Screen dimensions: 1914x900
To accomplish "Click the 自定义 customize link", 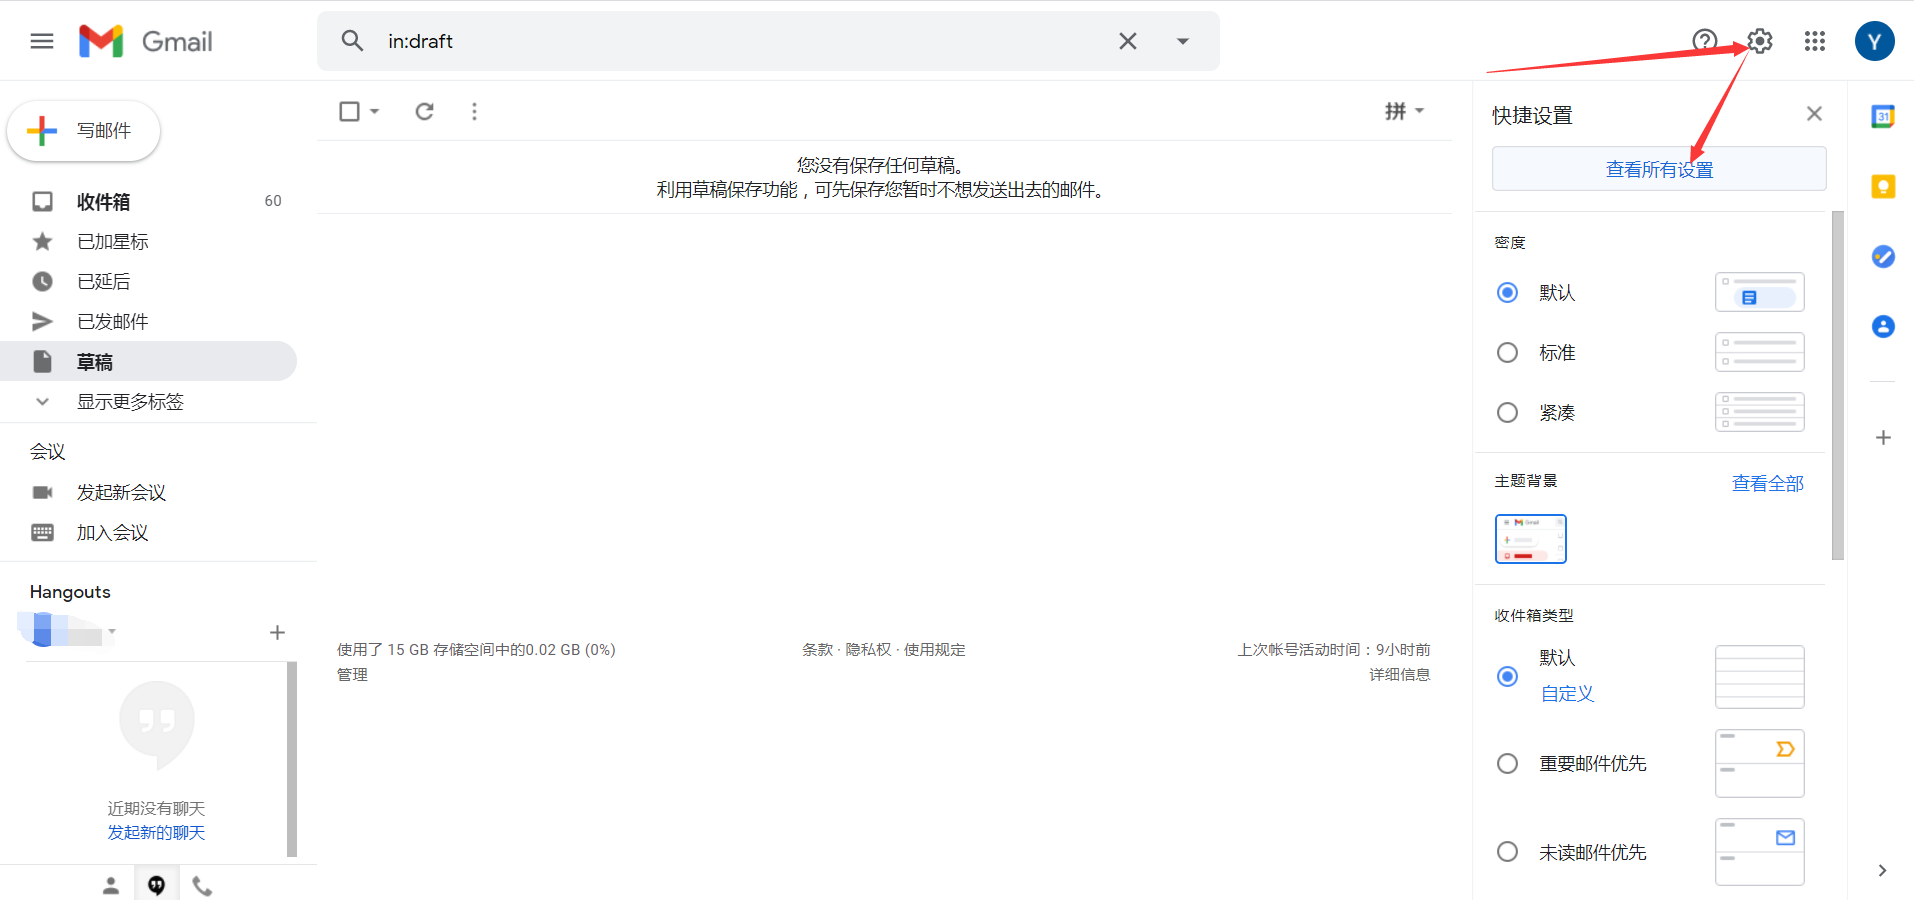I will tap(1567, 694).
